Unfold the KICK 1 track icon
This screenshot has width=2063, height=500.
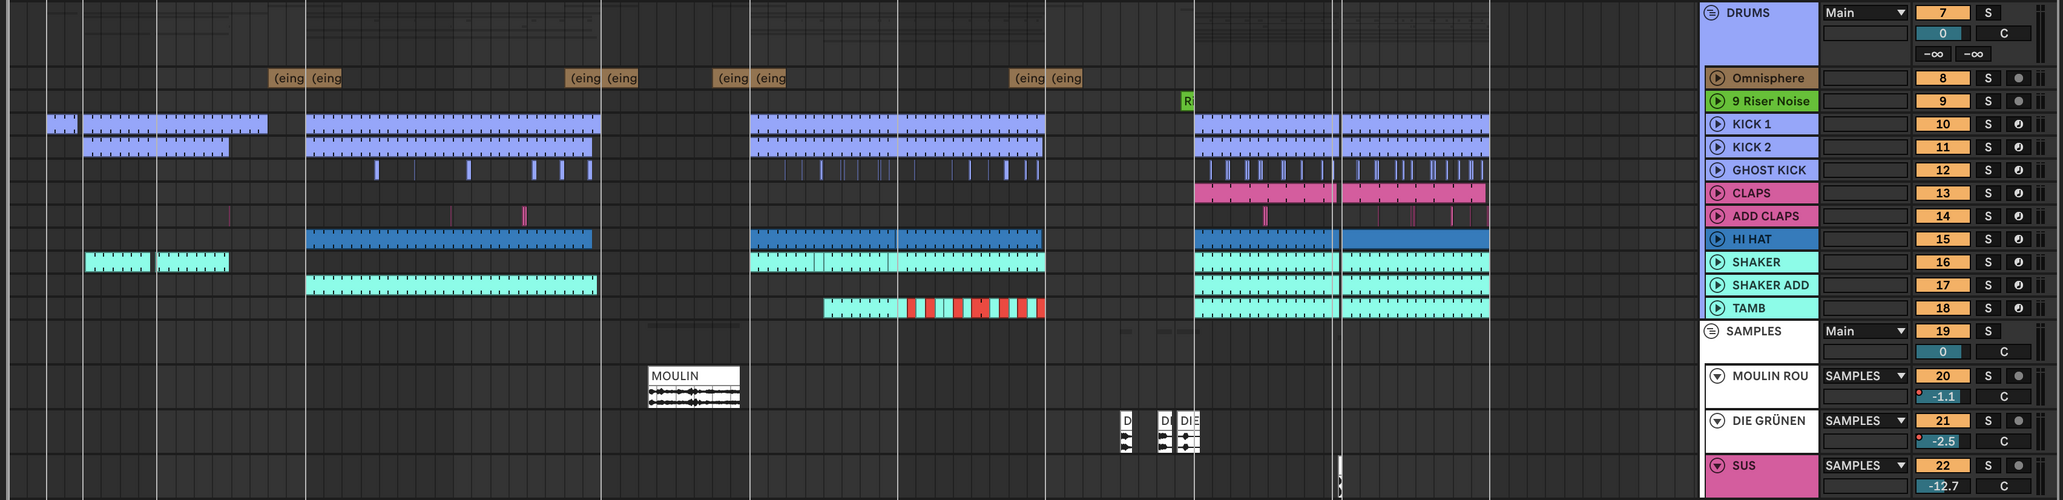[x=1717, y=124]
